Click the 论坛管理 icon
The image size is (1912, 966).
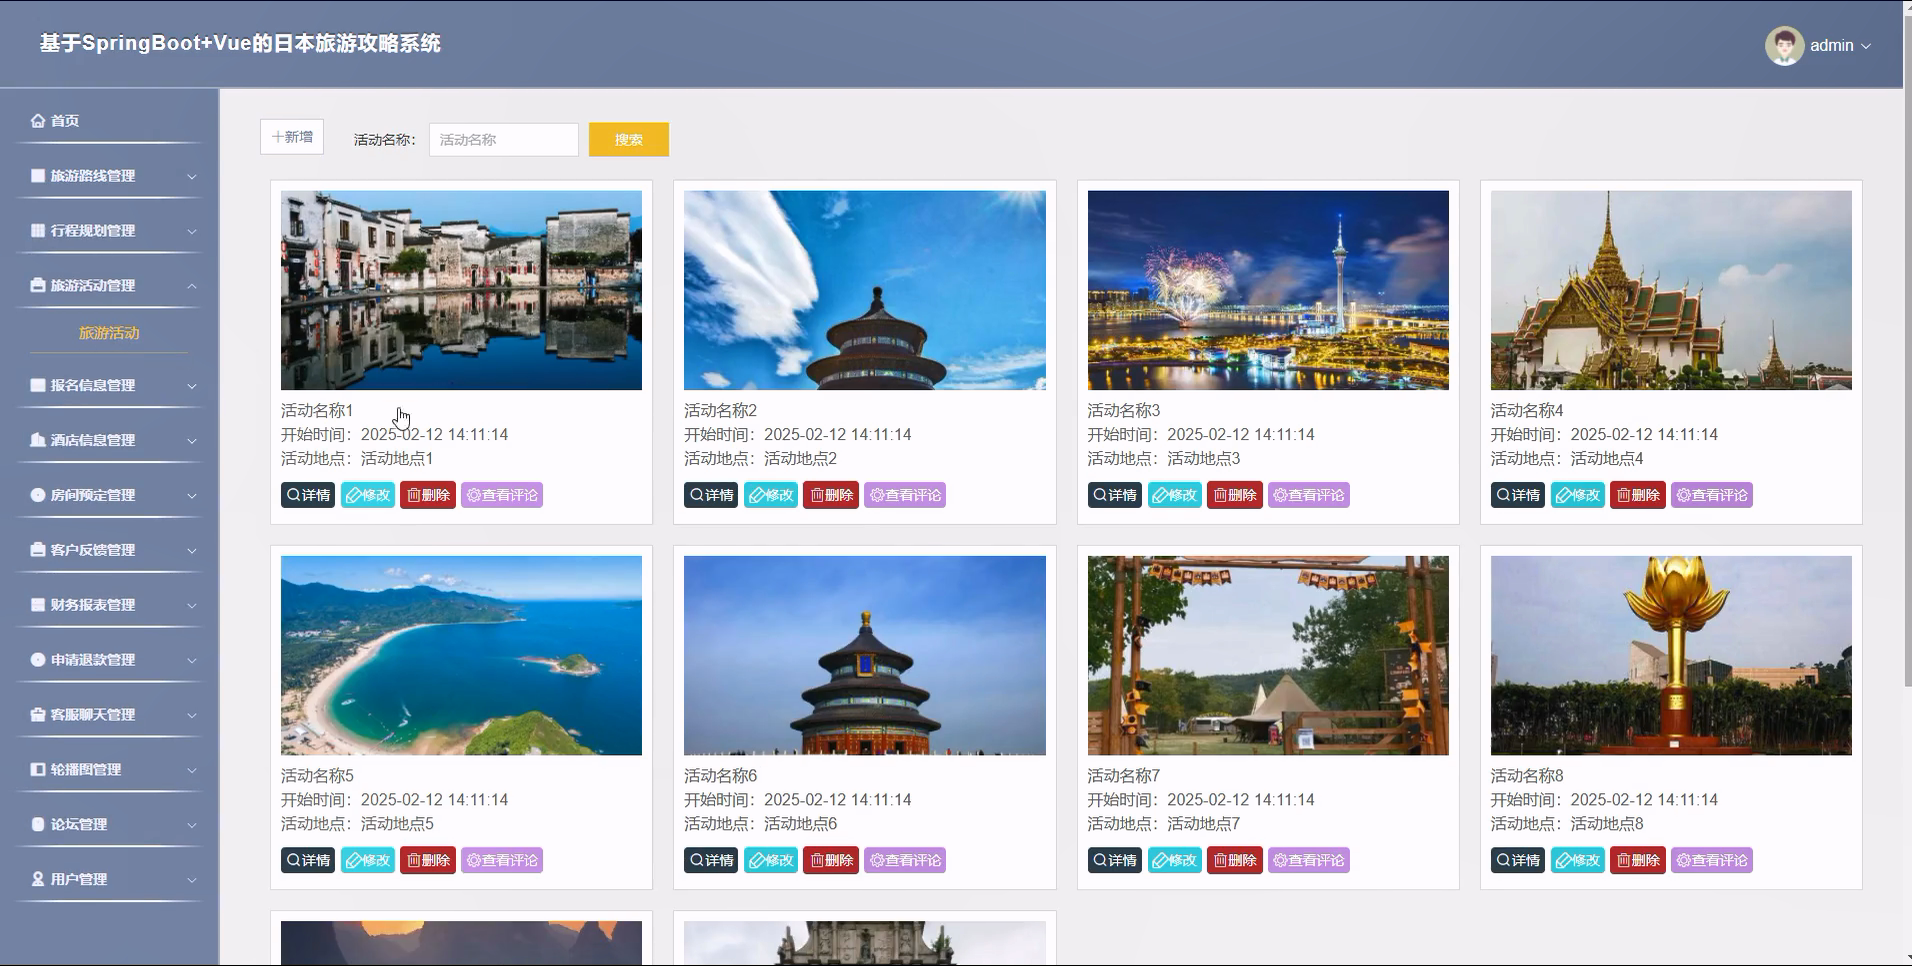point(38,825)
